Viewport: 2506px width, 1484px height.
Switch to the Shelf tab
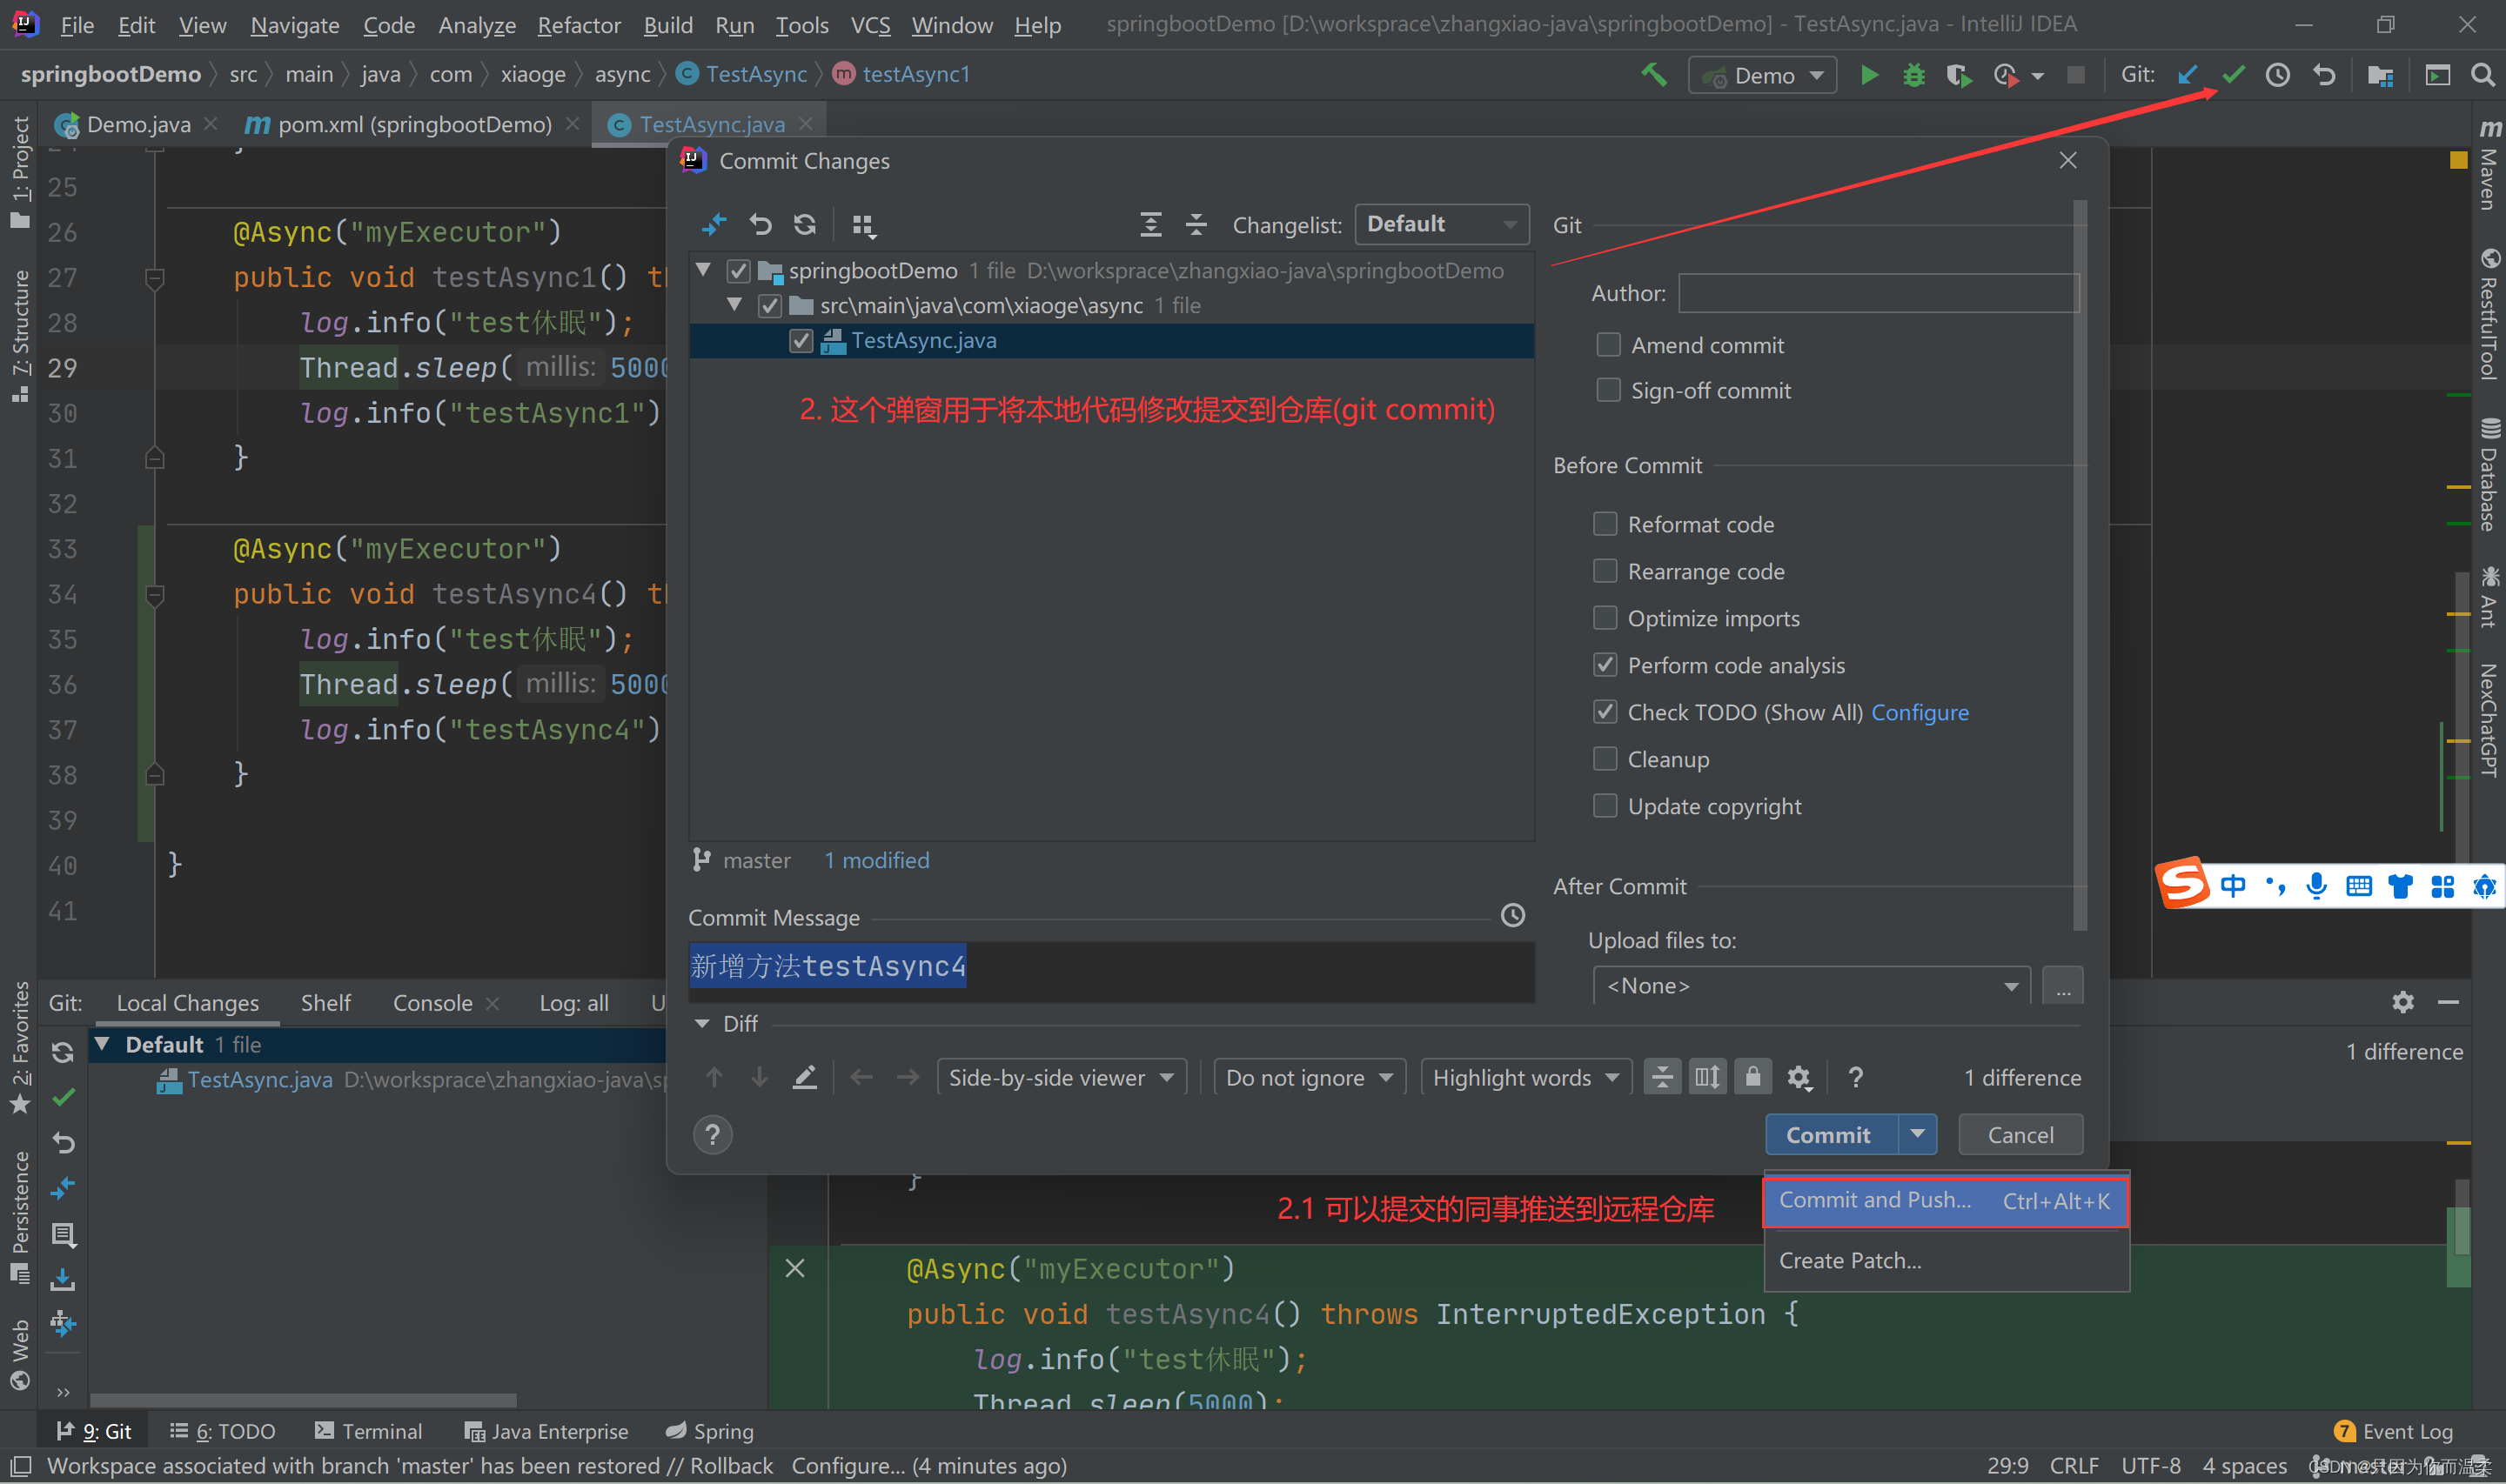(325, 1002)
